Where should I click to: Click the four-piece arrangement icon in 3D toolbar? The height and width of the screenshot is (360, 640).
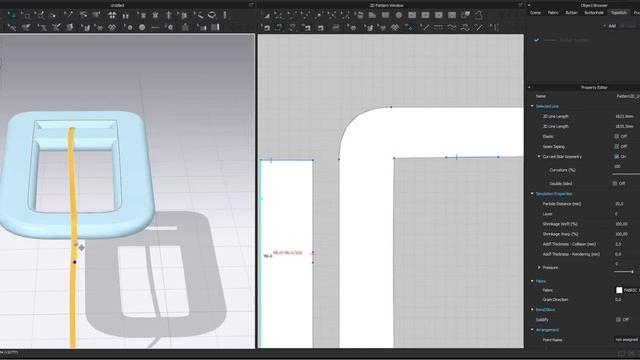pyautogui.click(x=112, y=15)
